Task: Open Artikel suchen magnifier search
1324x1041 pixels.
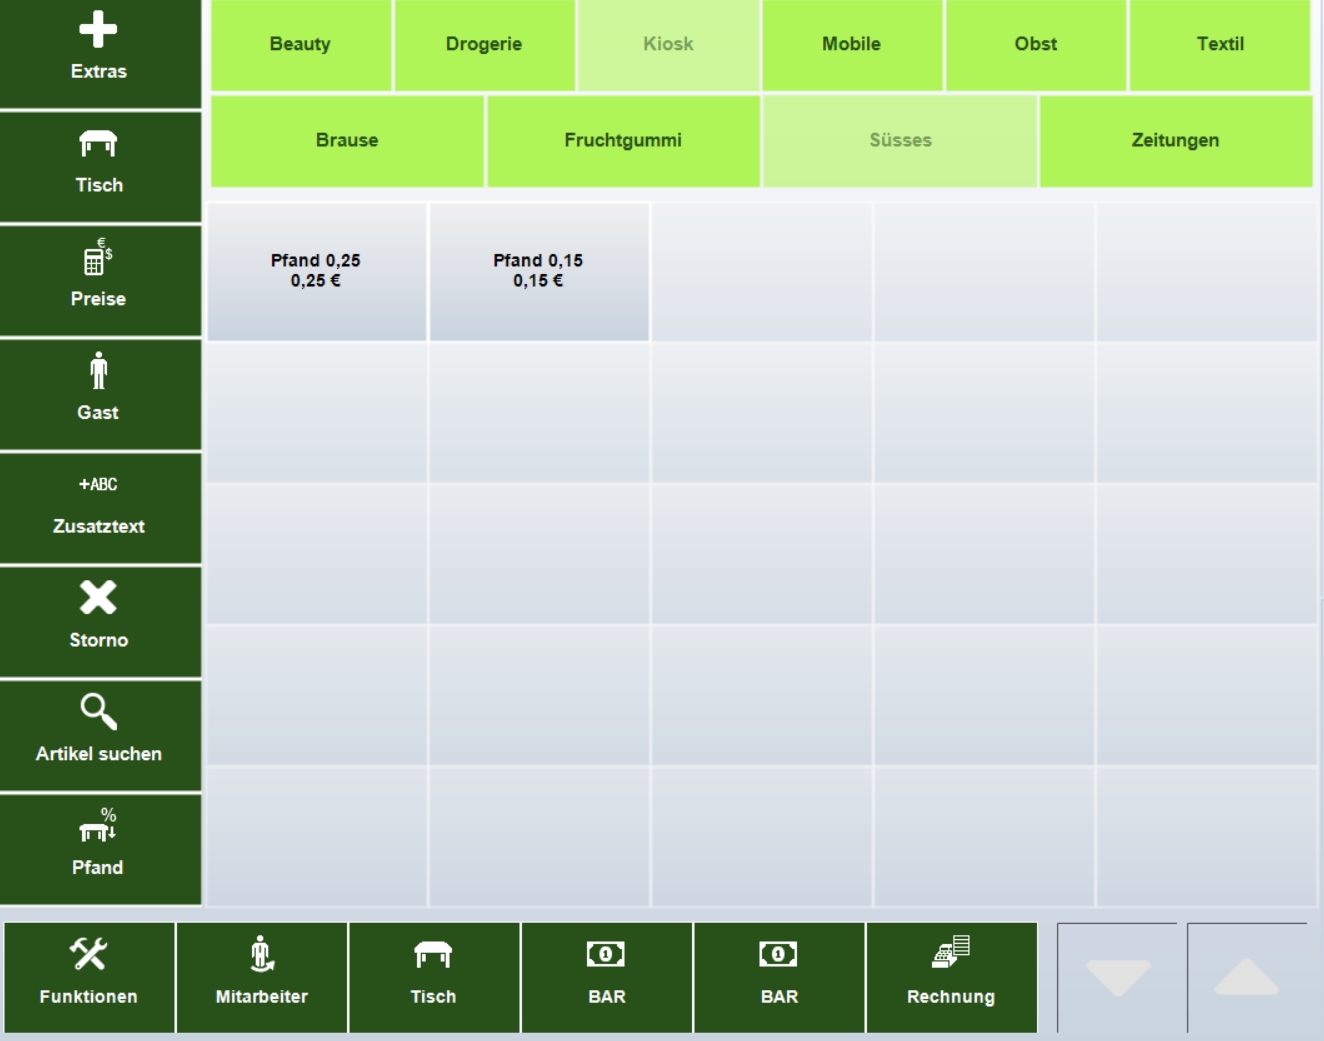Action: coord(98,712)
